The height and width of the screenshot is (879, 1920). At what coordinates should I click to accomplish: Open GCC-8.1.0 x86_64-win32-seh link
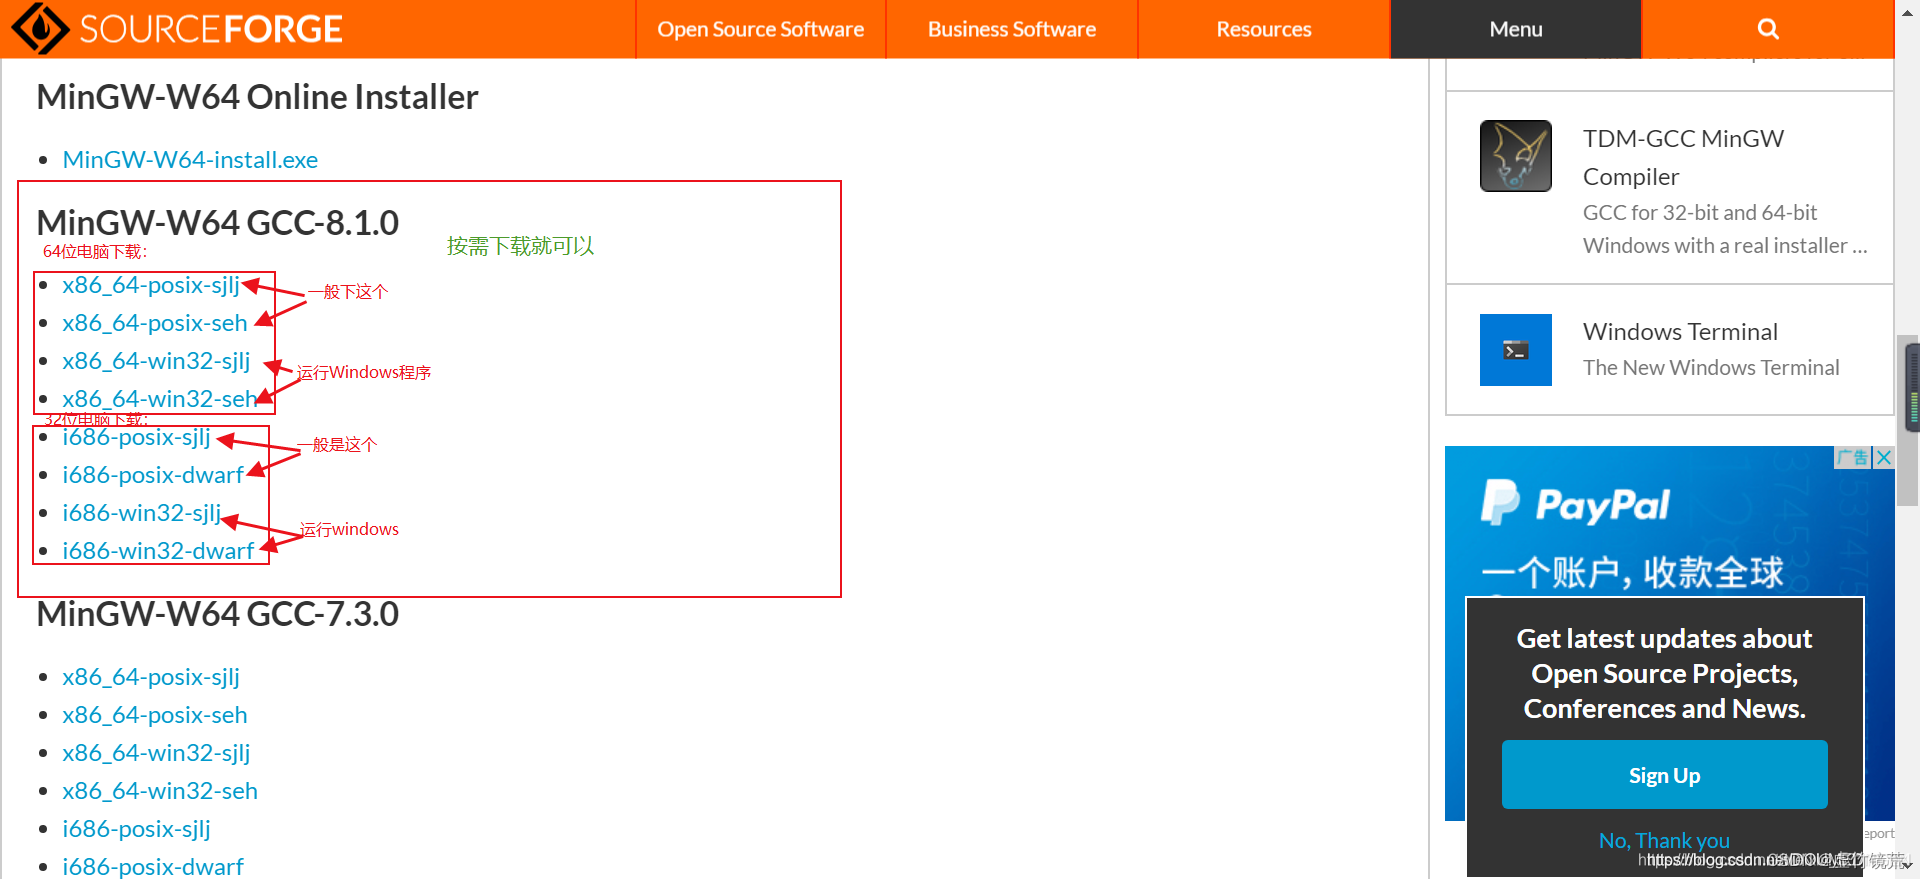(x=160, y=399)
